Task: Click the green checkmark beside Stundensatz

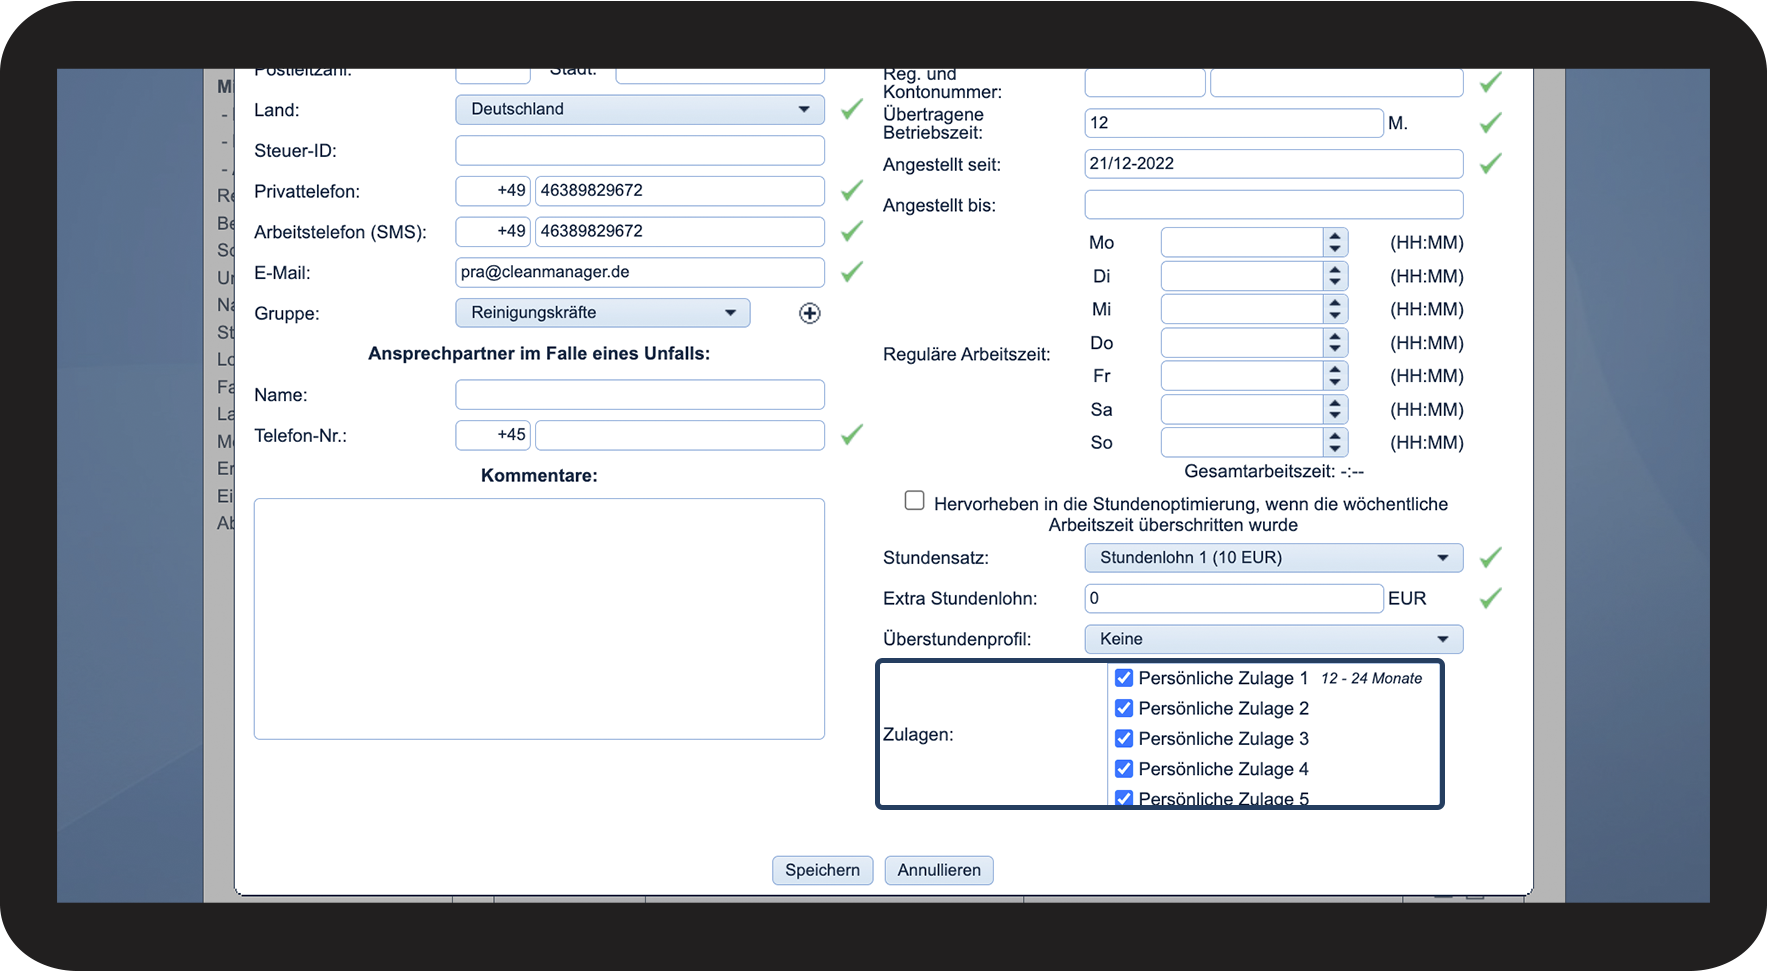Action: pos(1490,558)
